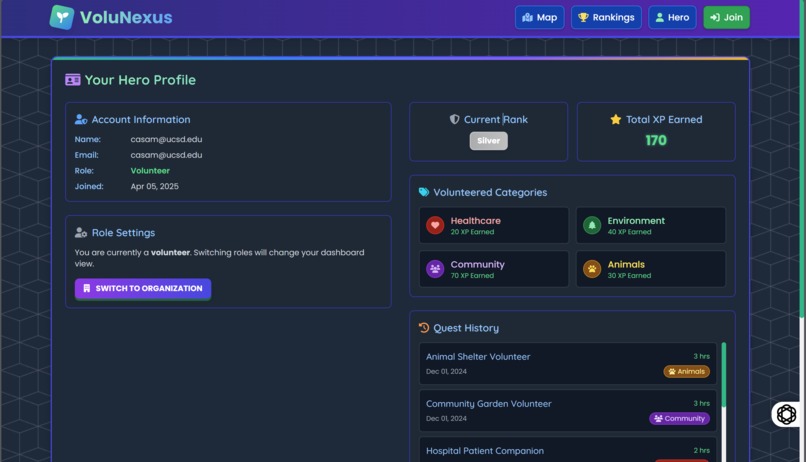The image size is (806, 462).
Task: Select the Environment category card
Action: (651, 225)
